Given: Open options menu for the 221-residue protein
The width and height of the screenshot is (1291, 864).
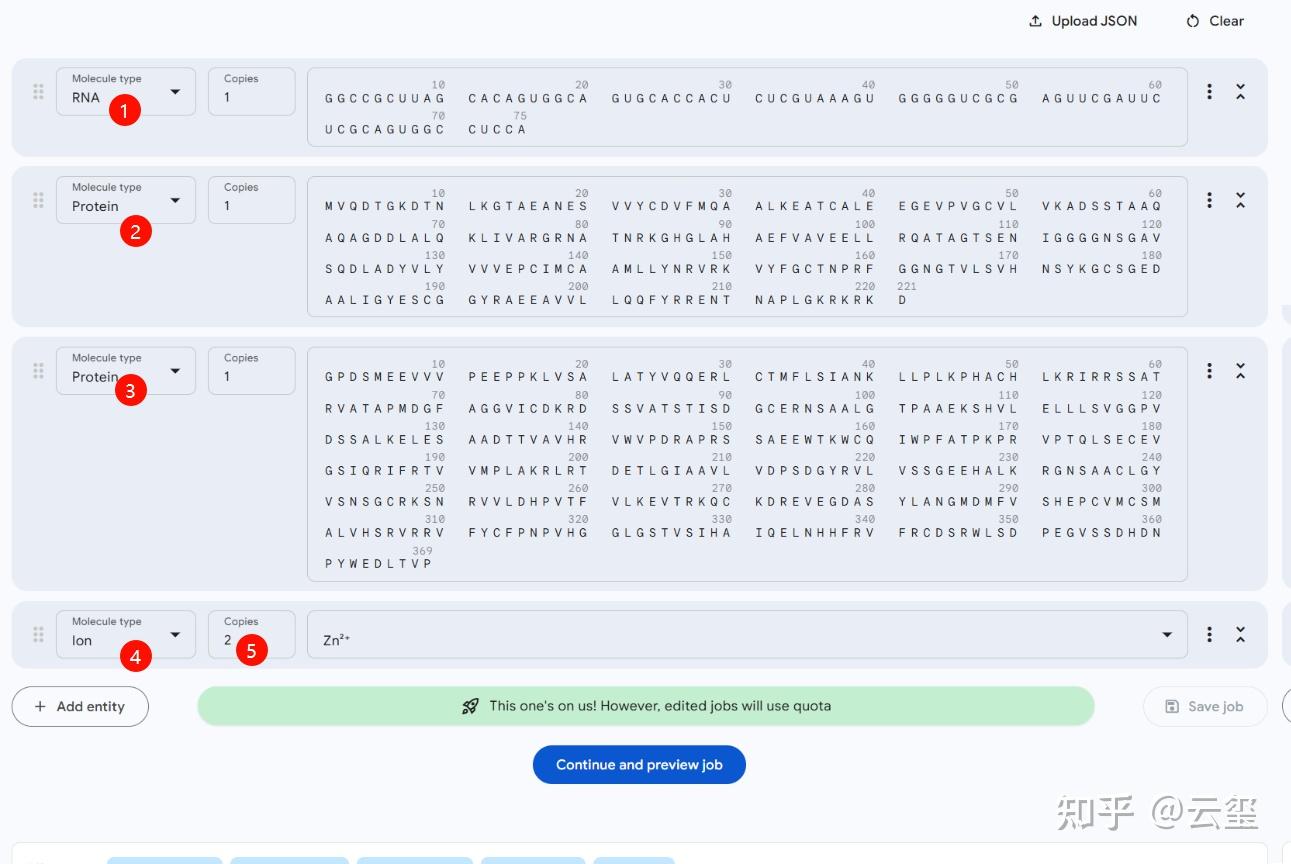Looking at the screenshot, I should pyautogui.click(x=1209, y=200).
